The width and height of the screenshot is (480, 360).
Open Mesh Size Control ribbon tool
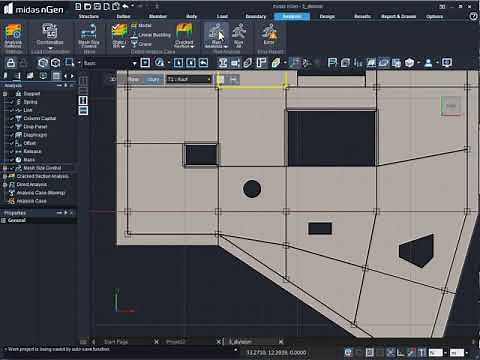pyautogui.click(x=89, y=36)
